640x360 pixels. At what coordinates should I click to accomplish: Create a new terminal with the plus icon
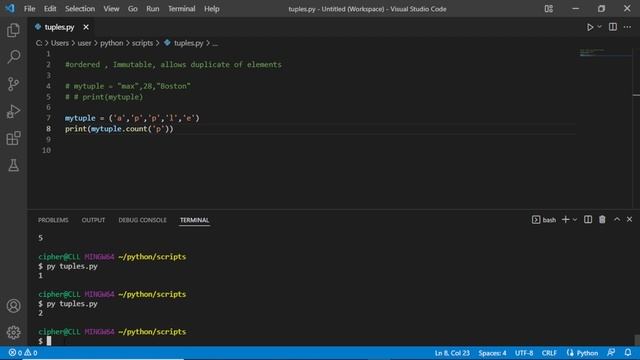[565, 220]
